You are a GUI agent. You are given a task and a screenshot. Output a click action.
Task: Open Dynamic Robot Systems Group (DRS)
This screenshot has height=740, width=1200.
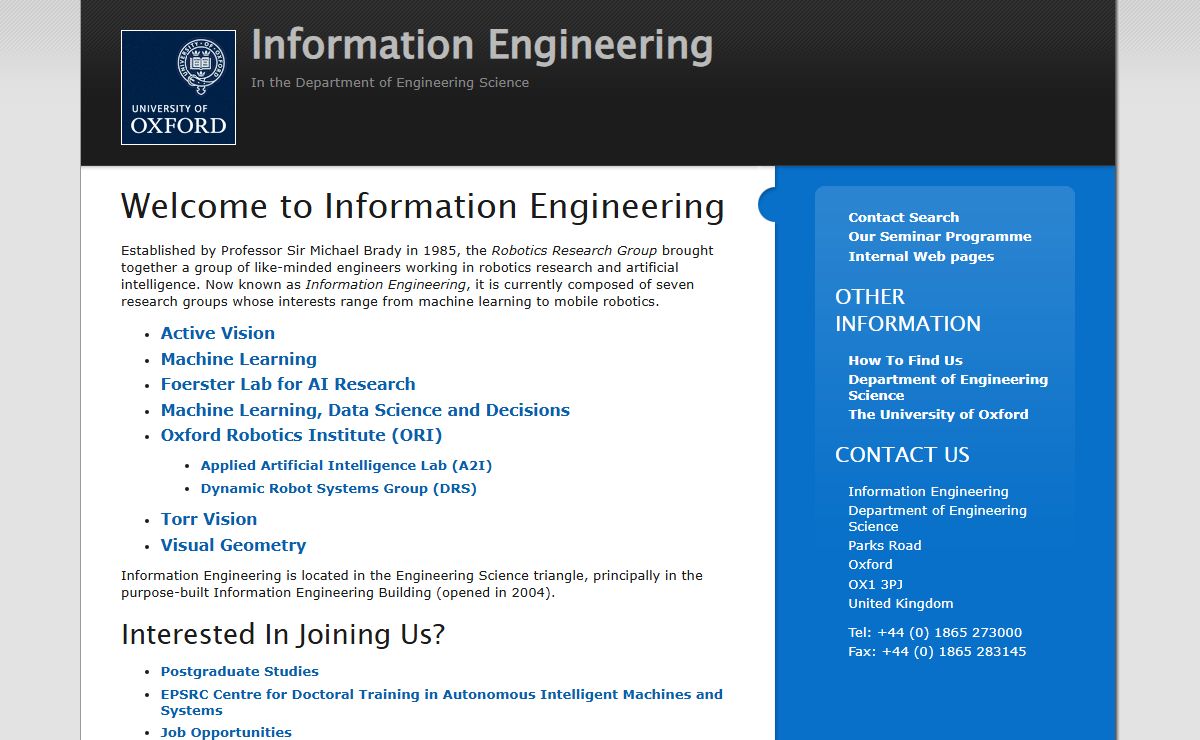(x=339, y=489)
